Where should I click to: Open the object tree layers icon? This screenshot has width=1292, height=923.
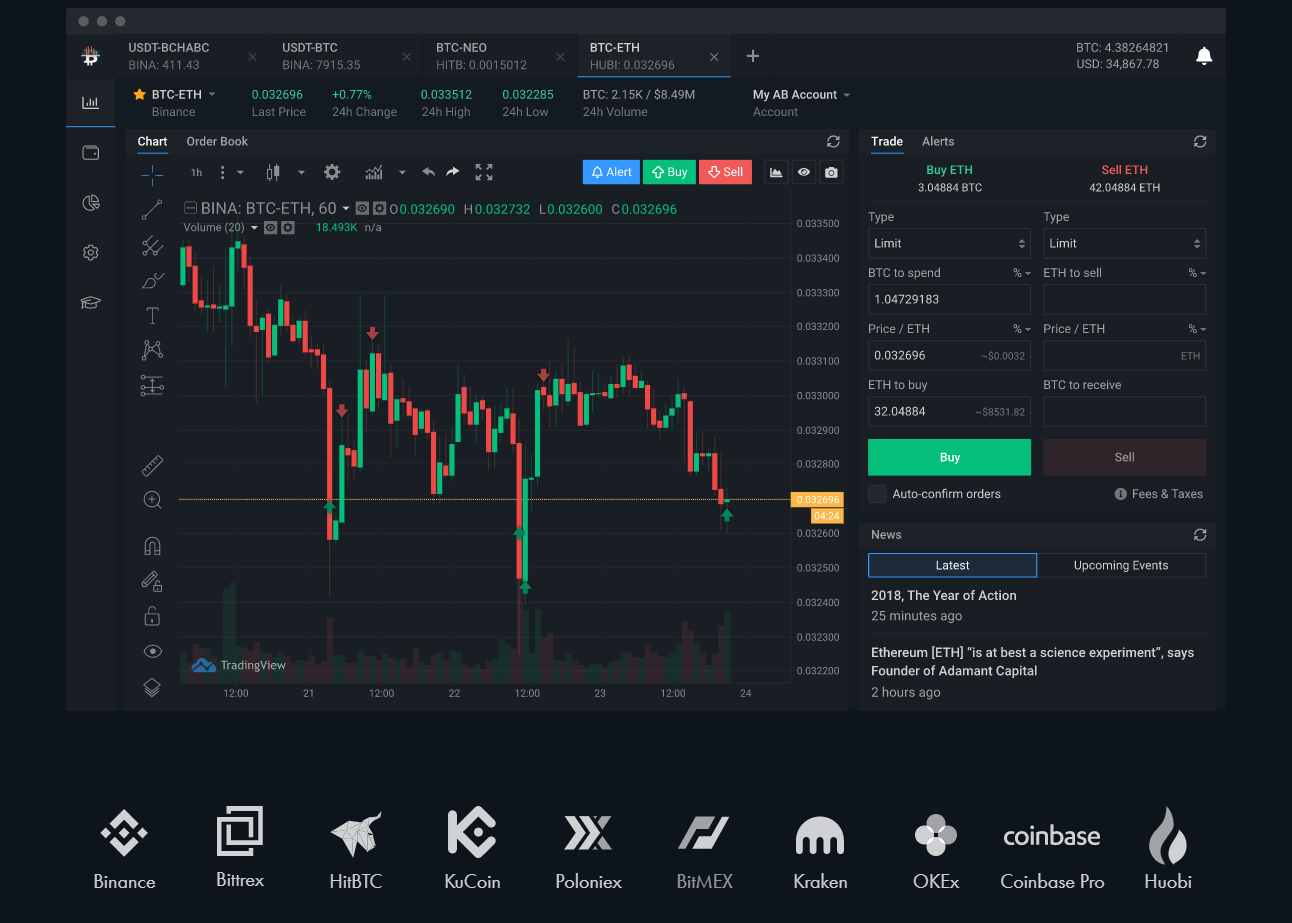pyautogui.click(x=152, y=687)
